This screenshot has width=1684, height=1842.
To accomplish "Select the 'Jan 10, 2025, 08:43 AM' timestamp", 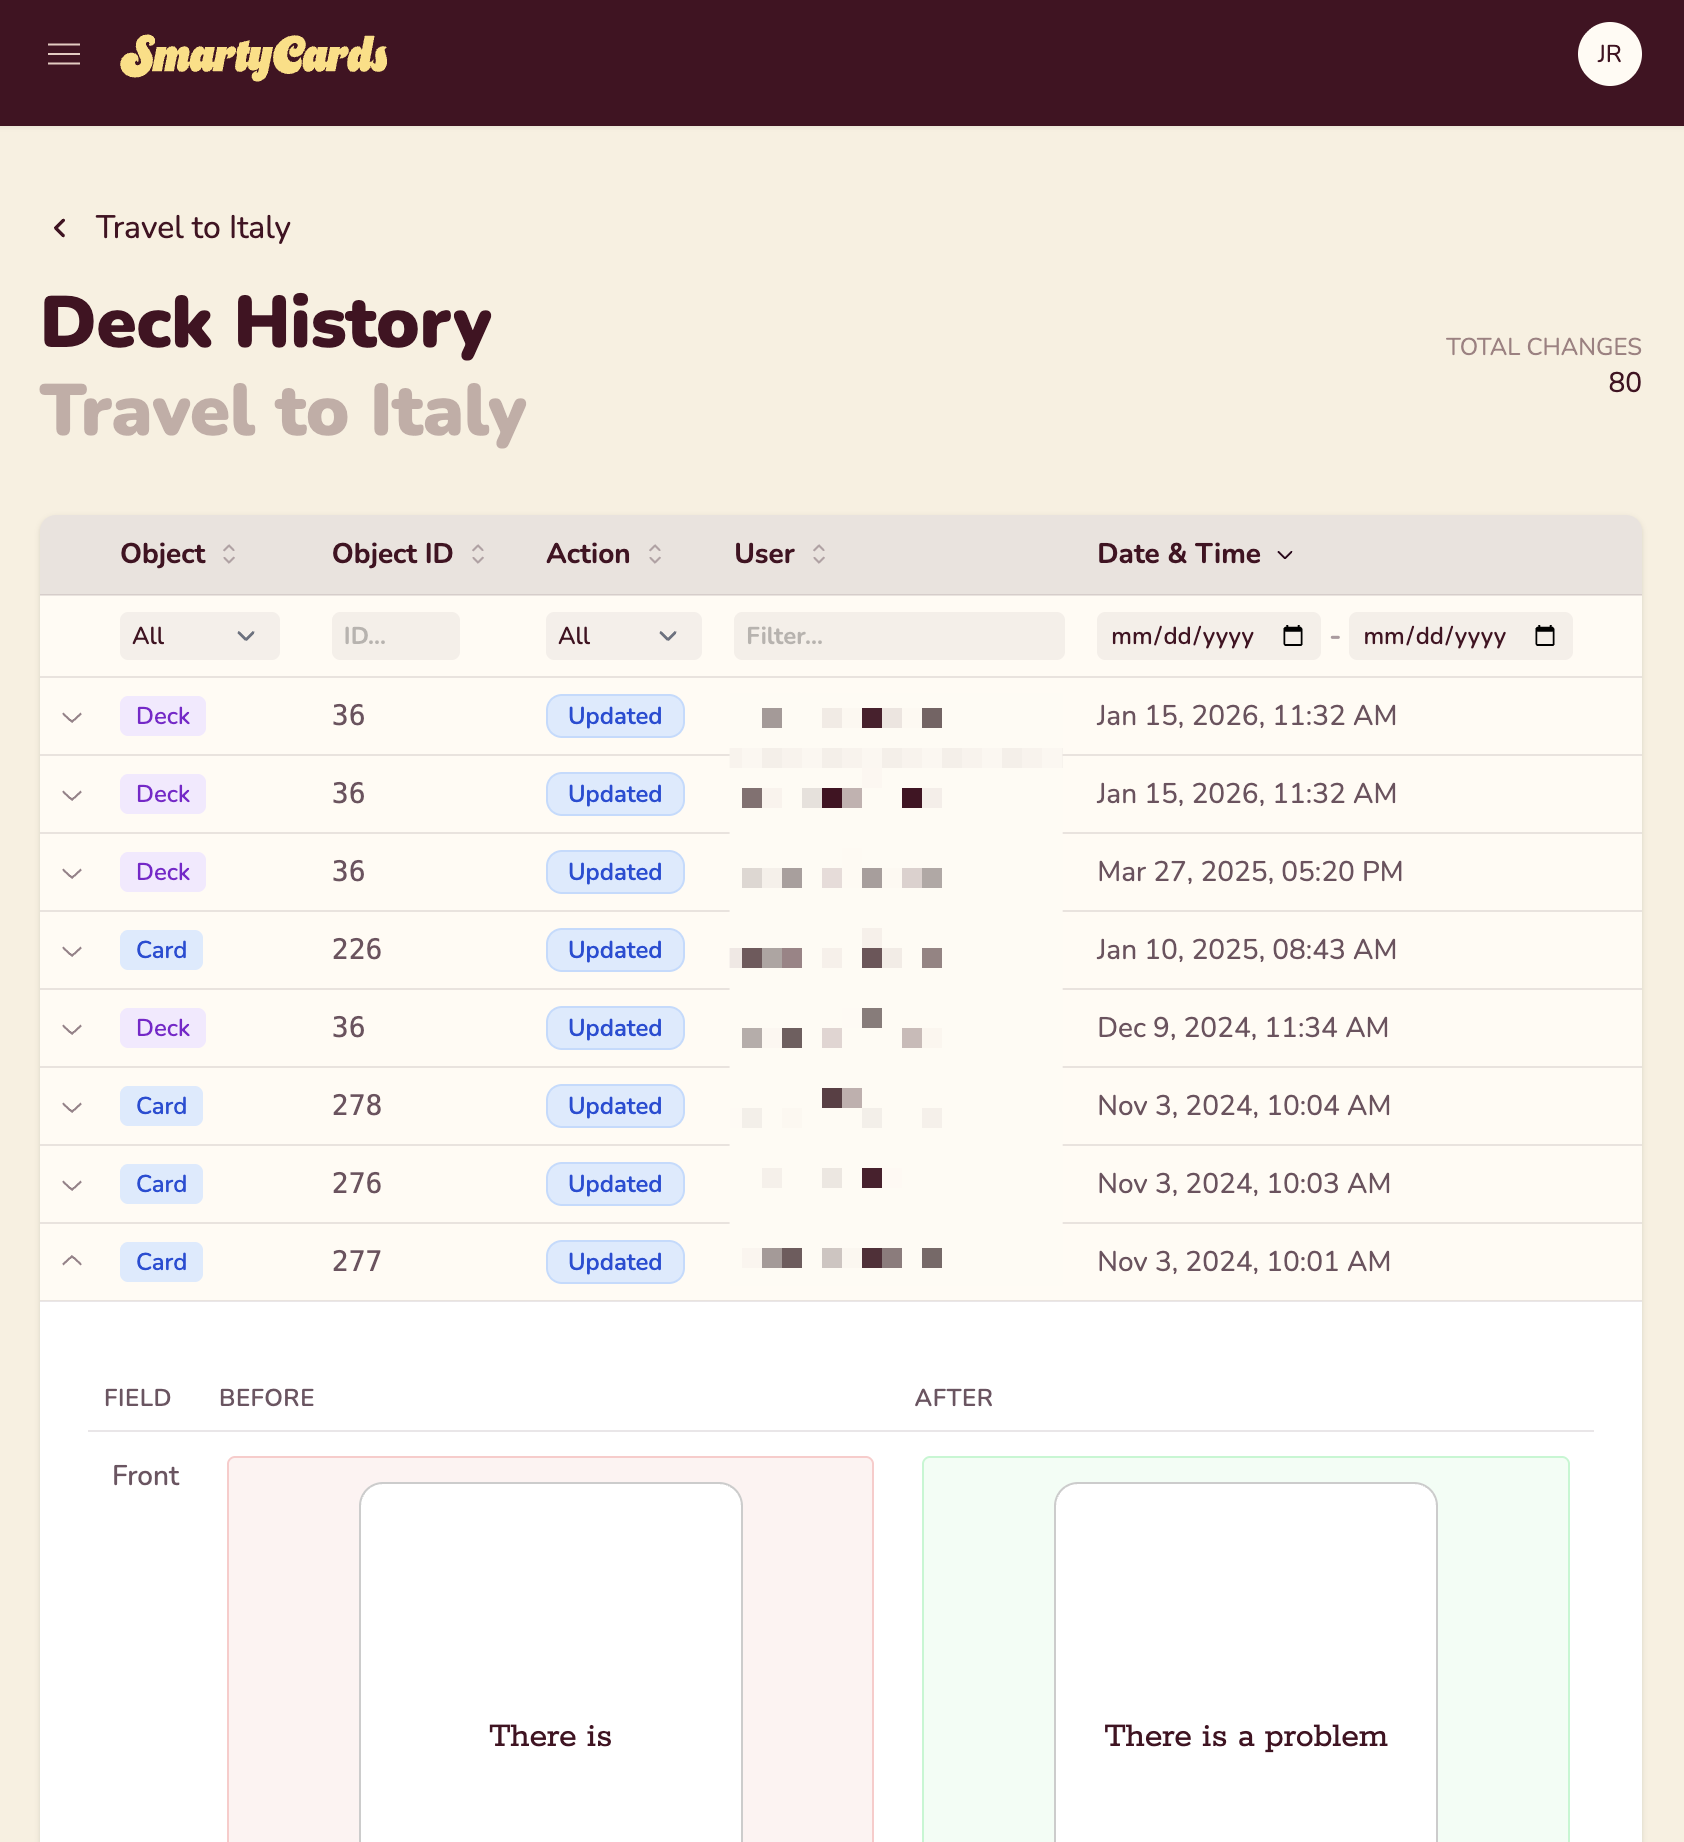I will point(1247,949).
